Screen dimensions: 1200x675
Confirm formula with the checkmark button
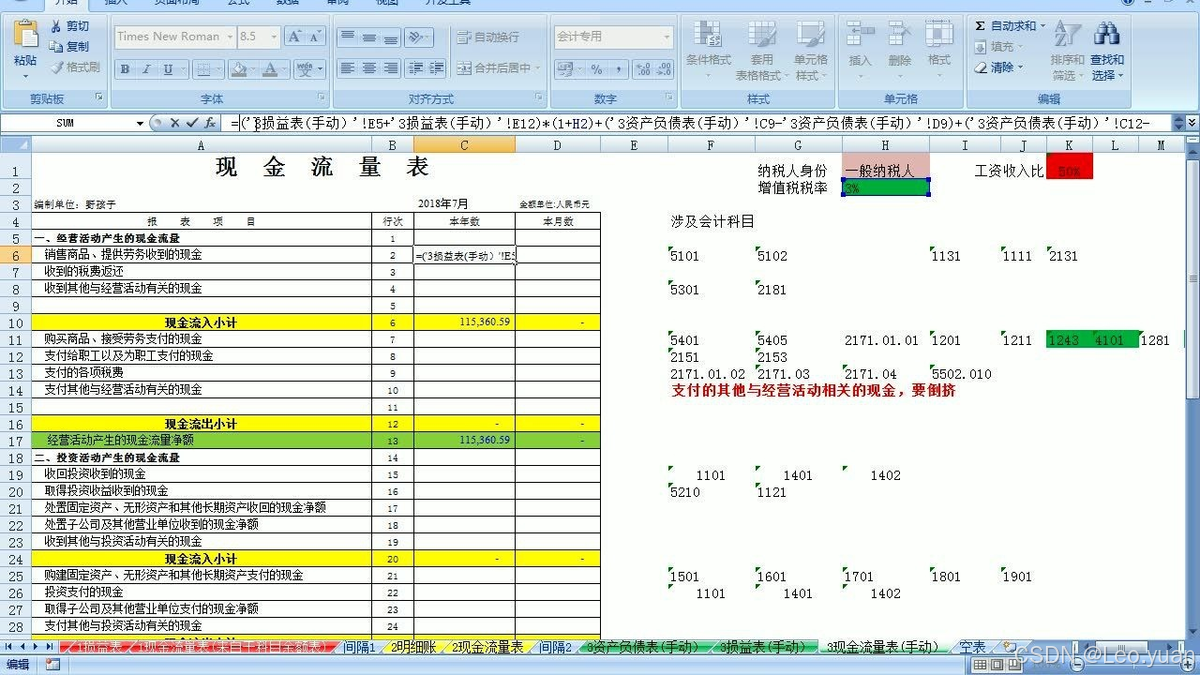click(191, 123)
